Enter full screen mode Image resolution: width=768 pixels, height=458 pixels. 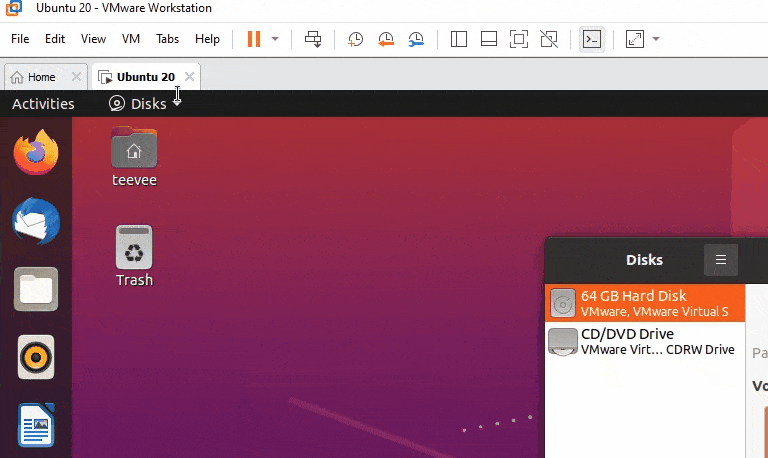518,39
